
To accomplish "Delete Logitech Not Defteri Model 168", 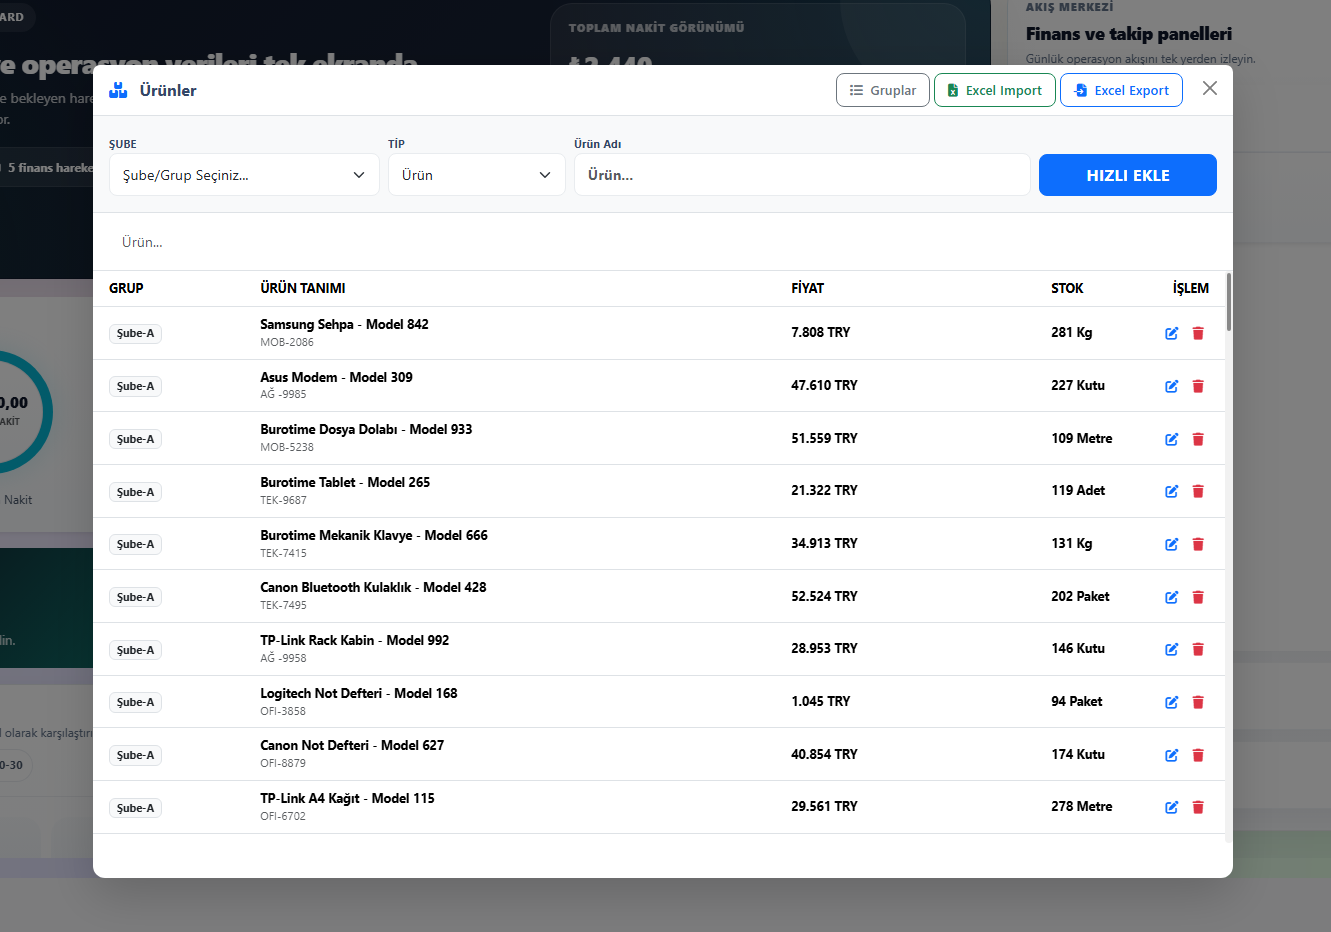I will pyautogui.click(x=1198, y=702).
